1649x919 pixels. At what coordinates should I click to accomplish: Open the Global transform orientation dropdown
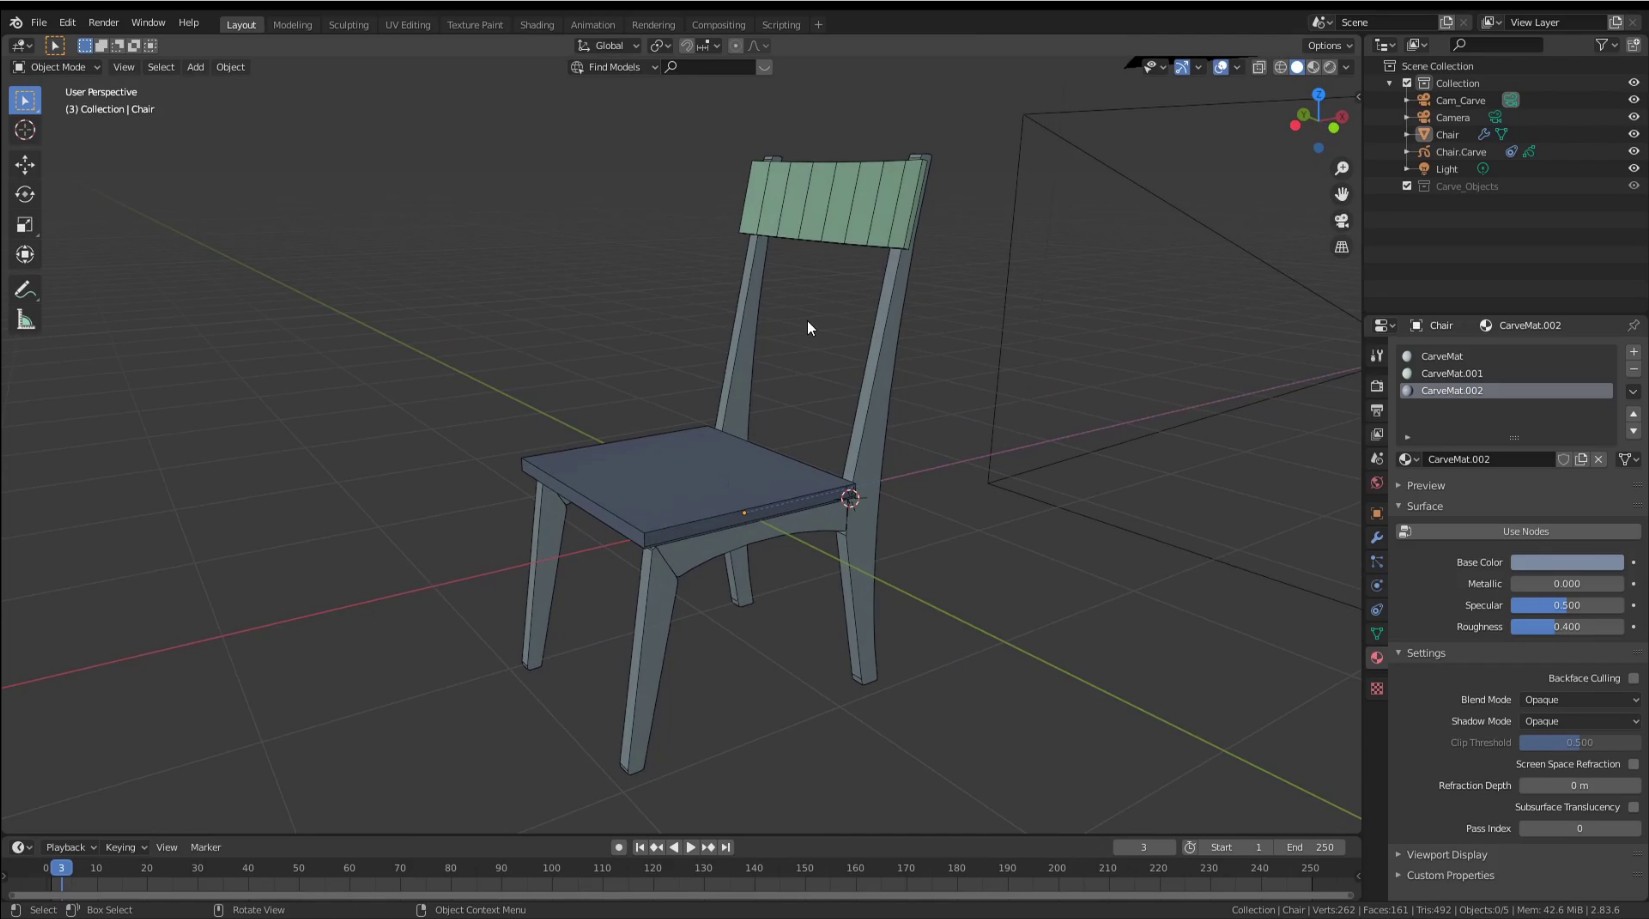click(608, 46)
